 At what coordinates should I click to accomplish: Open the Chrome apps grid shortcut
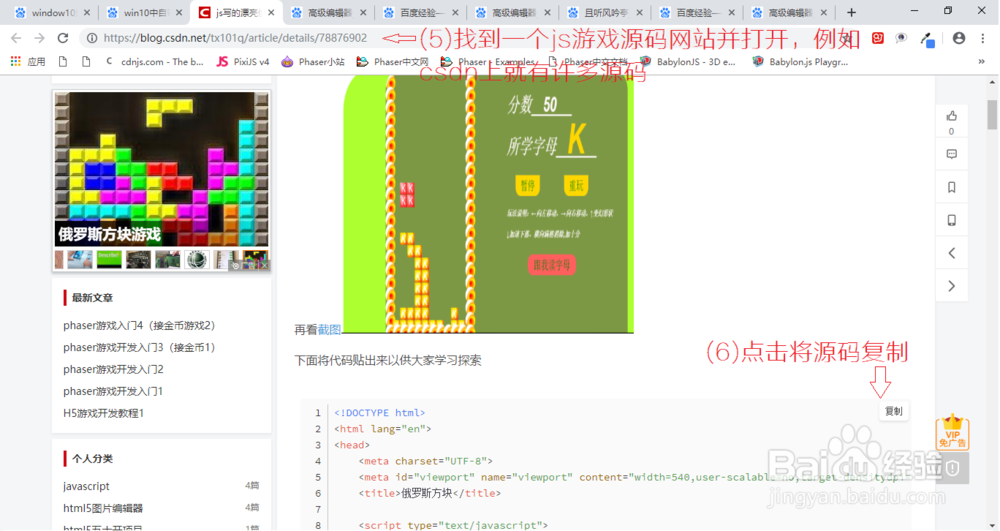click(x=16, y=62)
